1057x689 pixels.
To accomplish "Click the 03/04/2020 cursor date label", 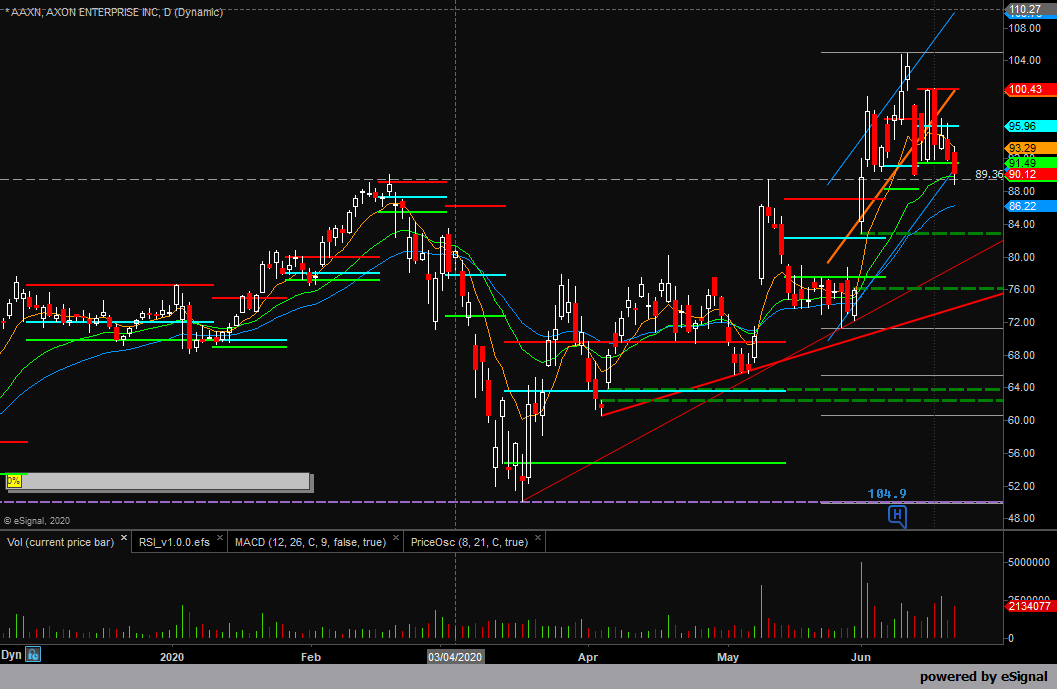I will click(456, 657).
